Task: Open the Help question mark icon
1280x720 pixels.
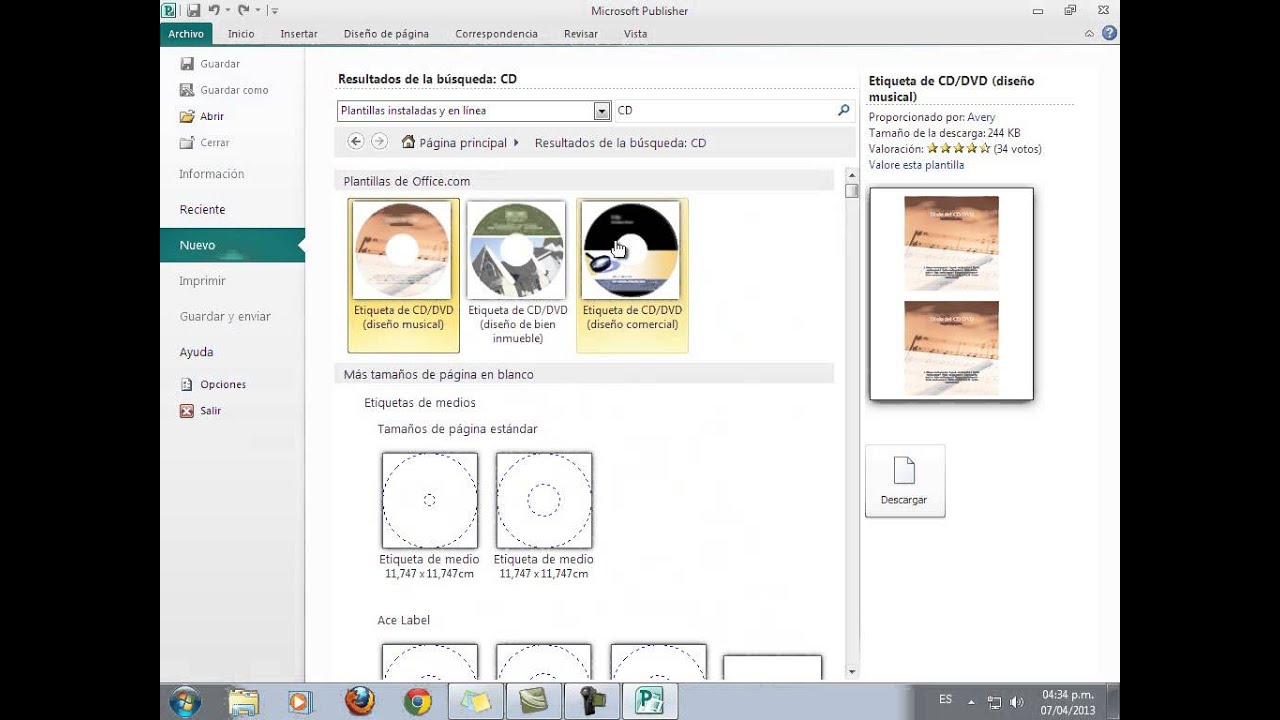Action: click(1109, 33)
